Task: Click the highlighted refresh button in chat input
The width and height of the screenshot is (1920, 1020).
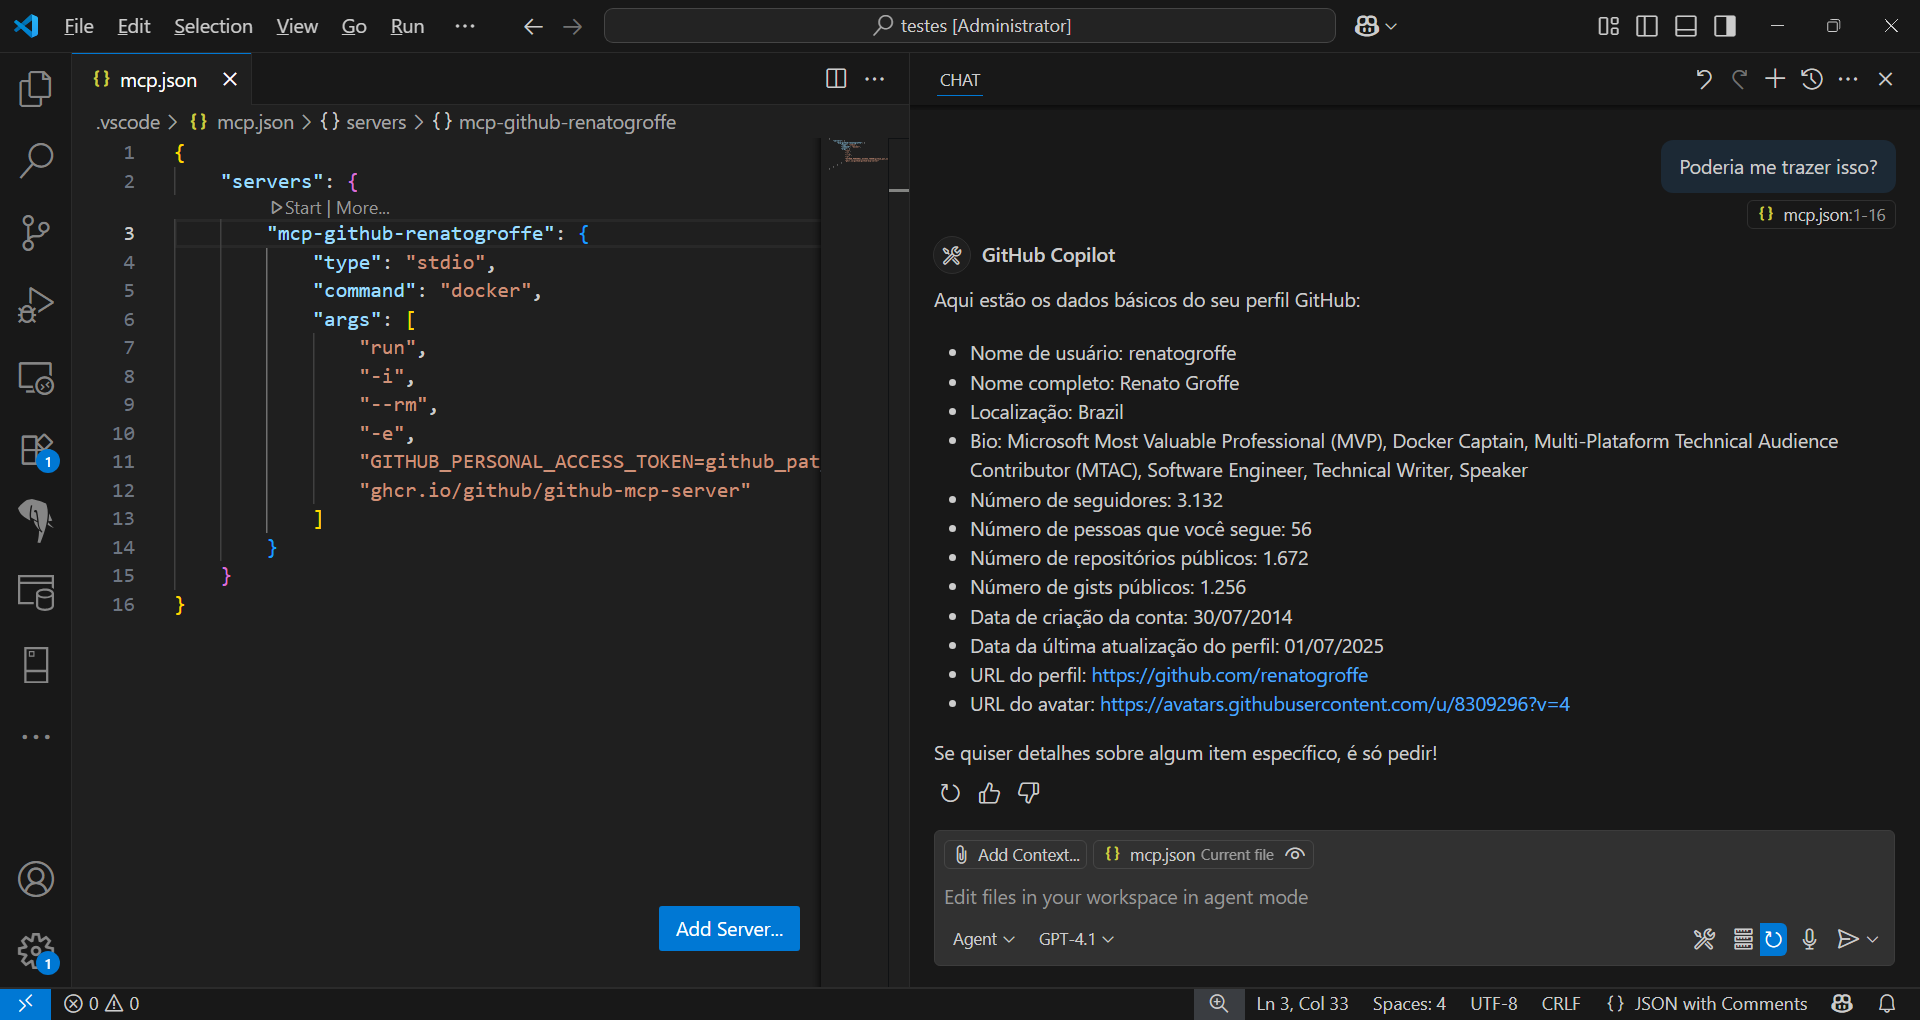Action: tap(1773, 939)
